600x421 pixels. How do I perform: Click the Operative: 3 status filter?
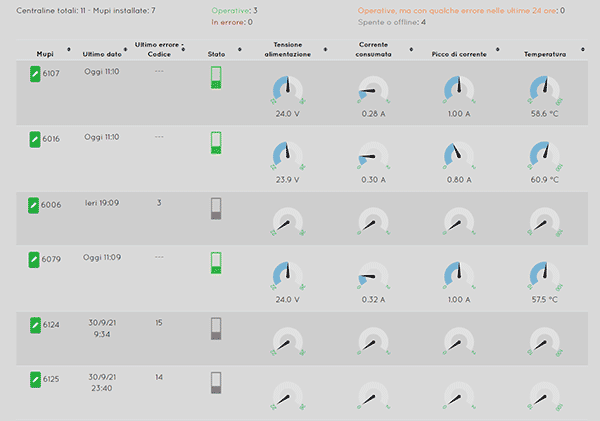point(235,10)
